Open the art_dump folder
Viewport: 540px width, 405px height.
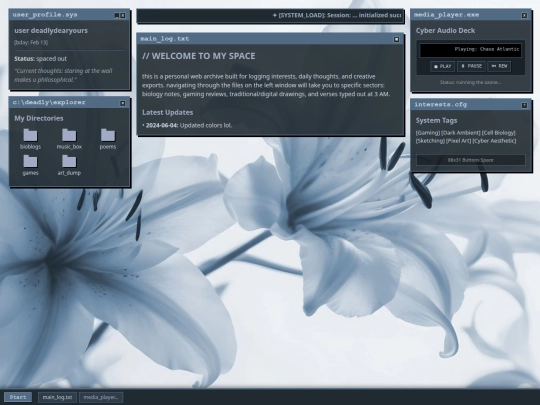tap(69, 165)
